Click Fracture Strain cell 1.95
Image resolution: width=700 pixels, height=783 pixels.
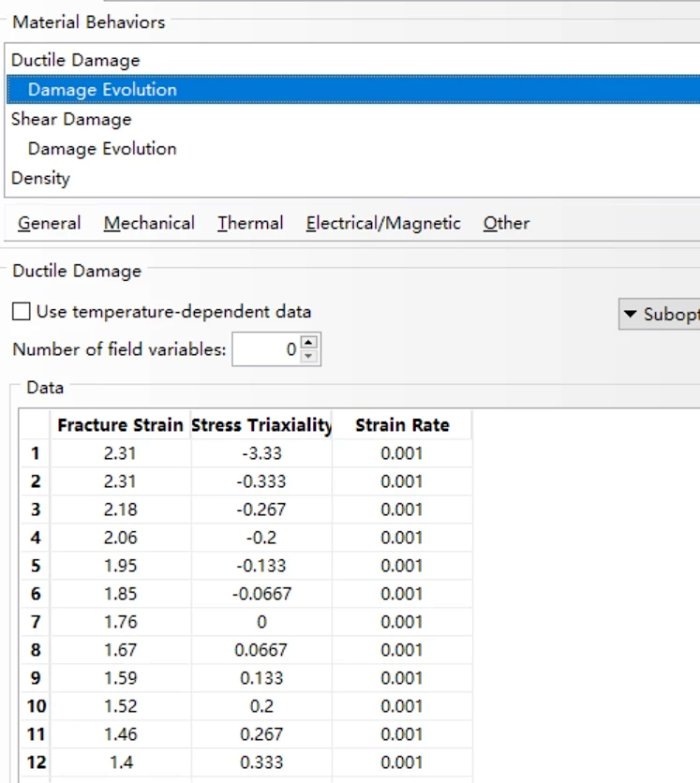(x=120, y=566)
